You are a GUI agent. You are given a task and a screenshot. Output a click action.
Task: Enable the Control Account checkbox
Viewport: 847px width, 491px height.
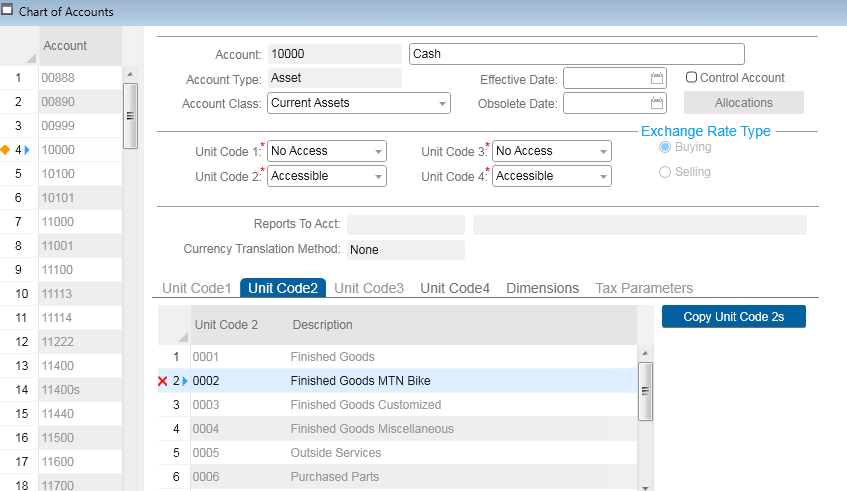coord(691,77)
